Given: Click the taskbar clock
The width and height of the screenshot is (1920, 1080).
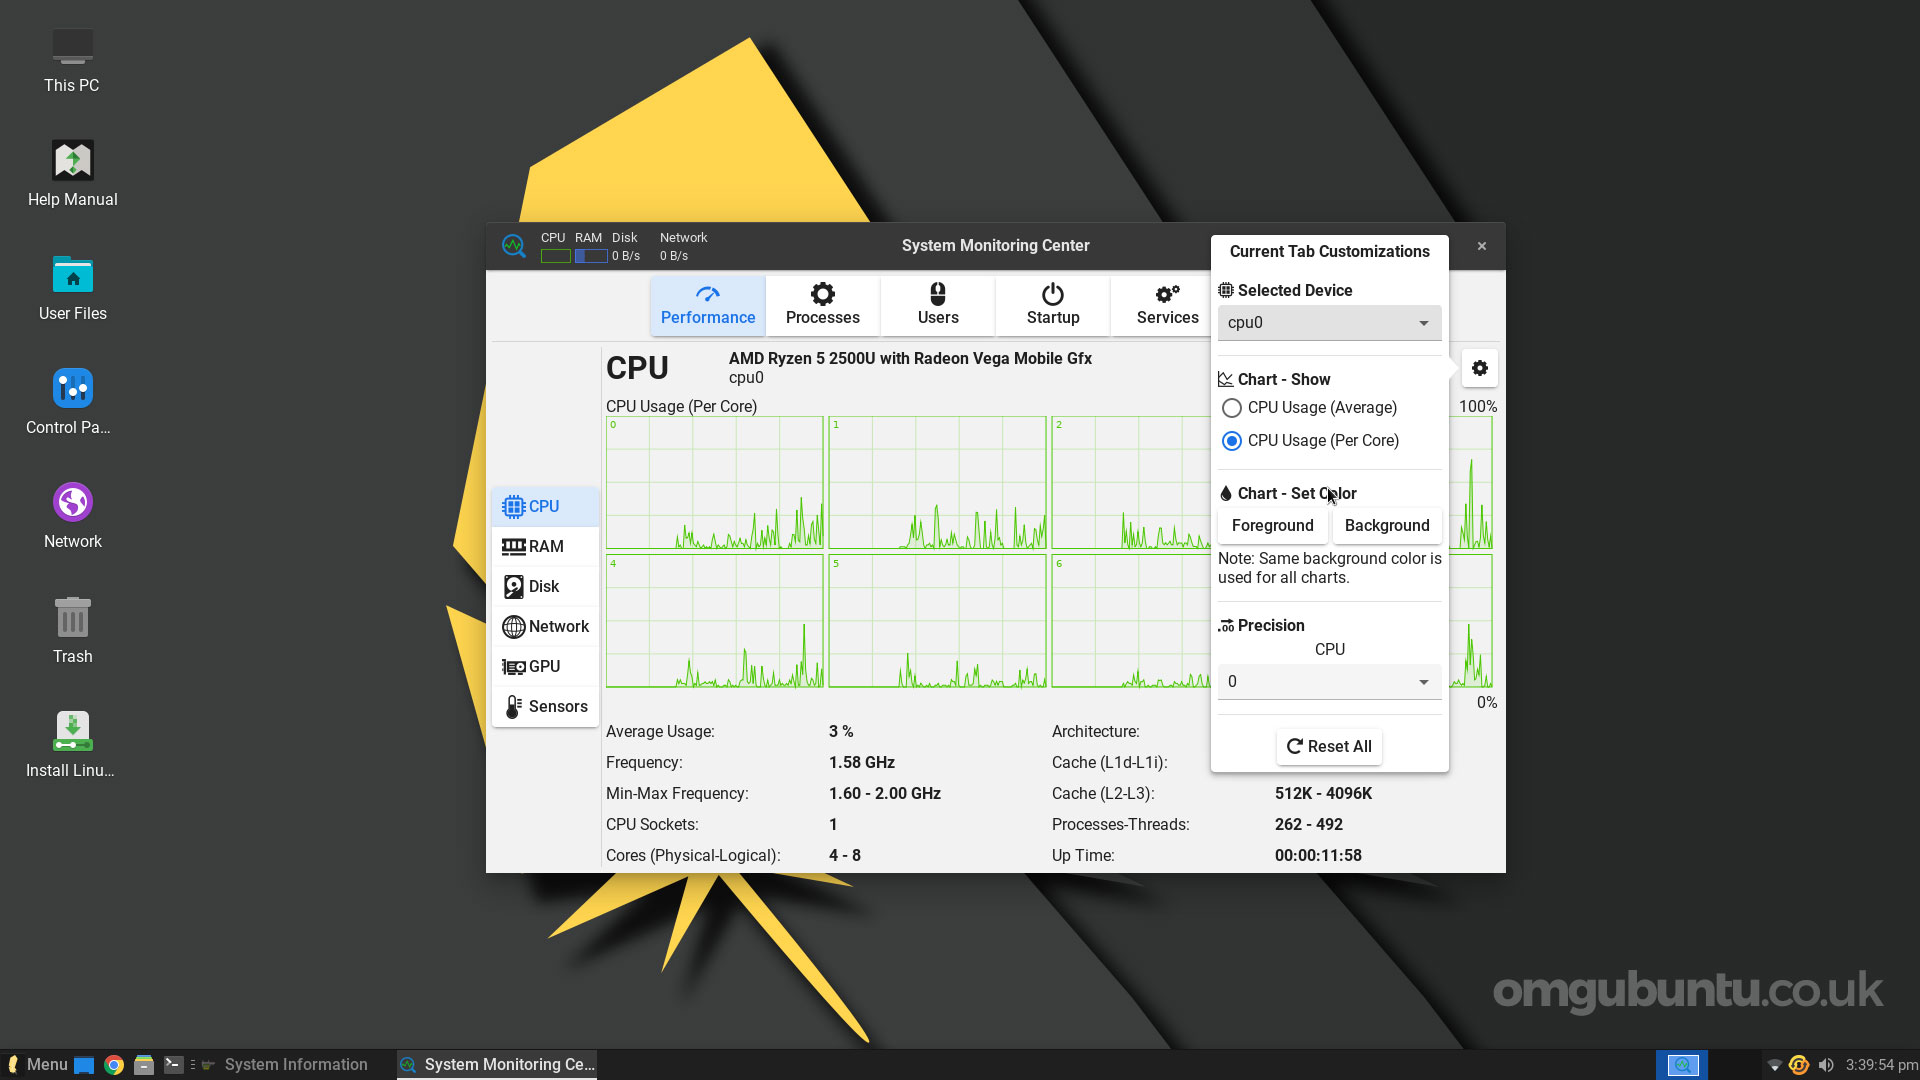Looking at the screenshot, I should pyautogui.click(x=1881, y=1065).
